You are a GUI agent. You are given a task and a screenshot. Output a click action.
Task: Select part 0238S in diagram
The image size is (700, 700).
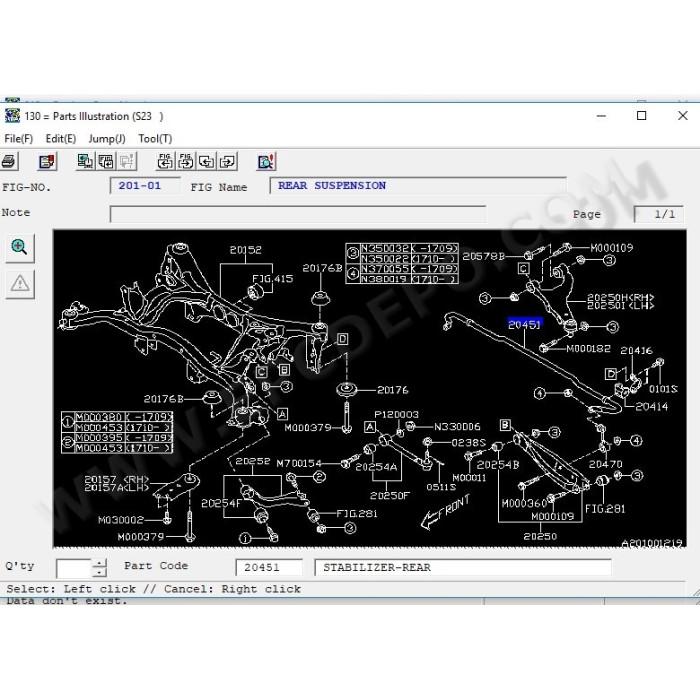point(468,442)
